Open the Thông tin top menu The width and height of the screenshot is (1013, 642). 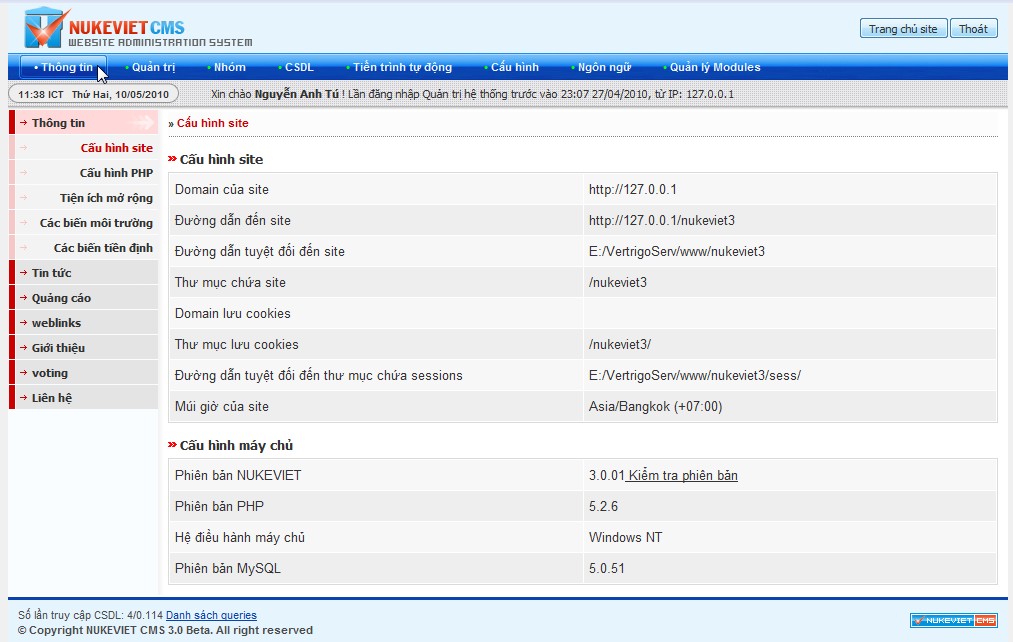(63, 67)
